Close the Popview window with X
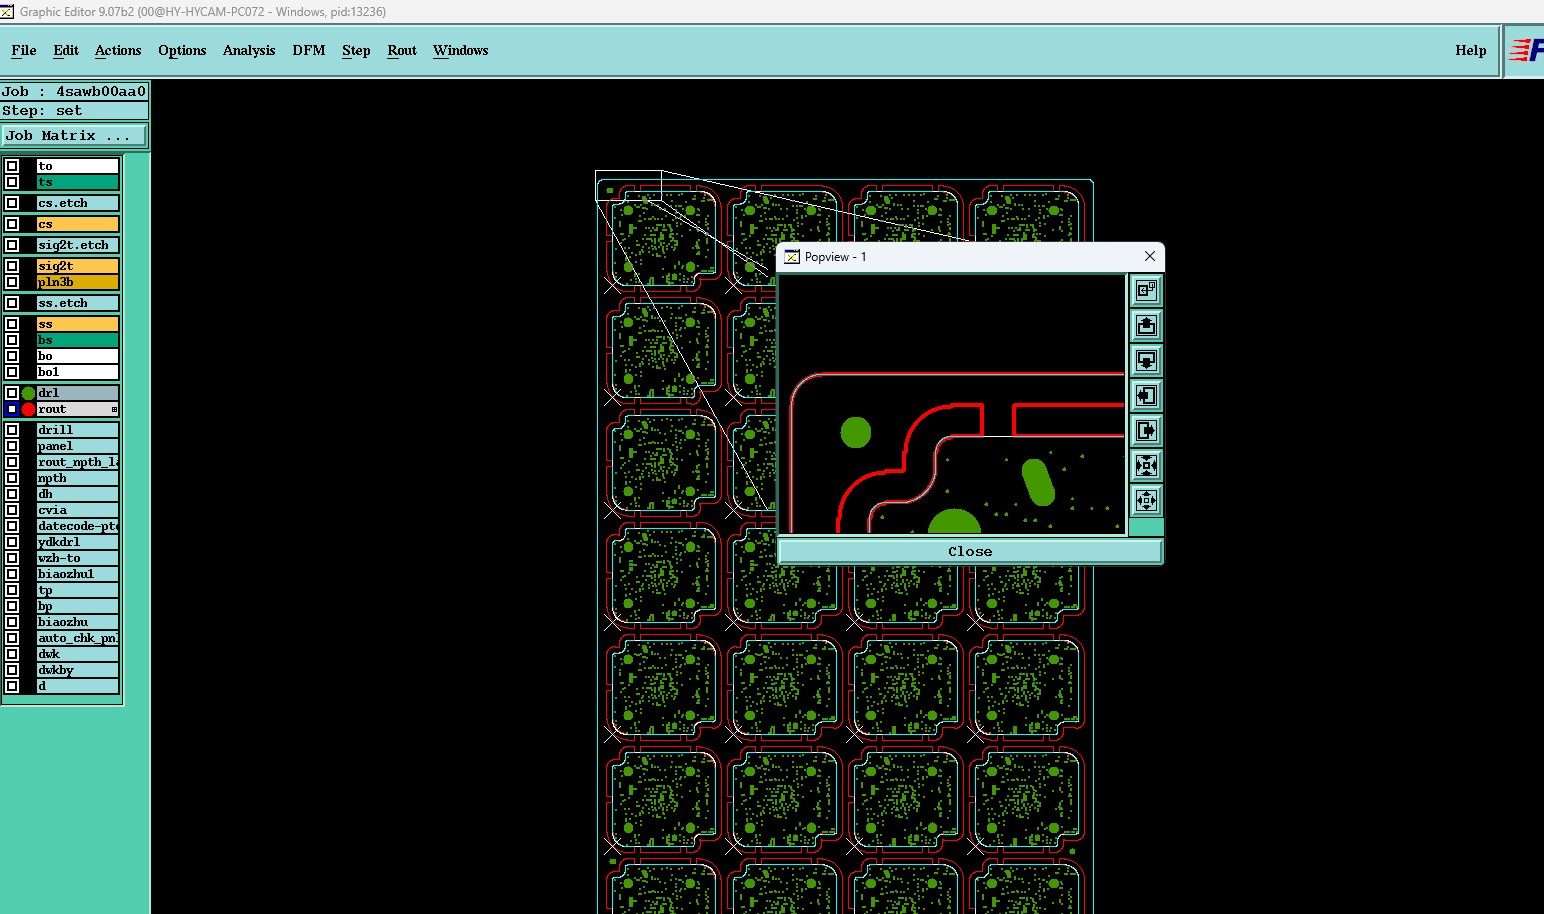 (x=1150, y=256)
